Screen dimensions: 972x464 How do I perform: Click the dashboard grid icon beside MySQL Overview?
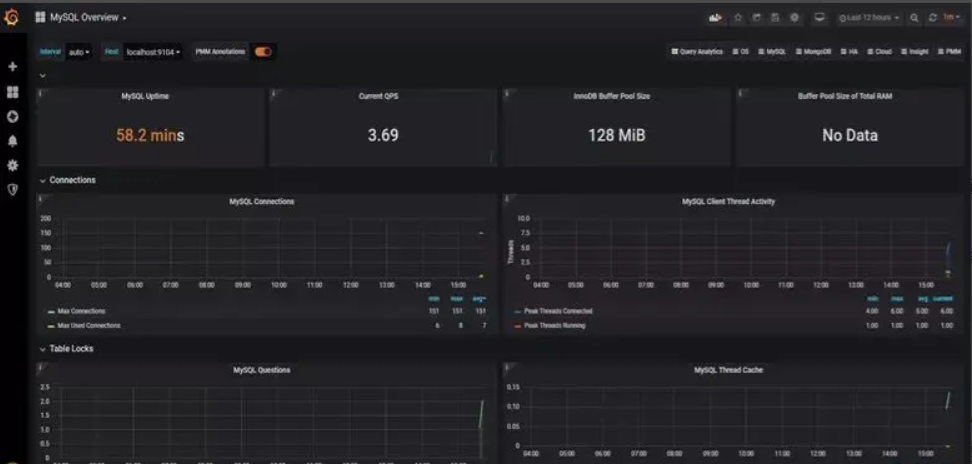[x=40, y=18]
